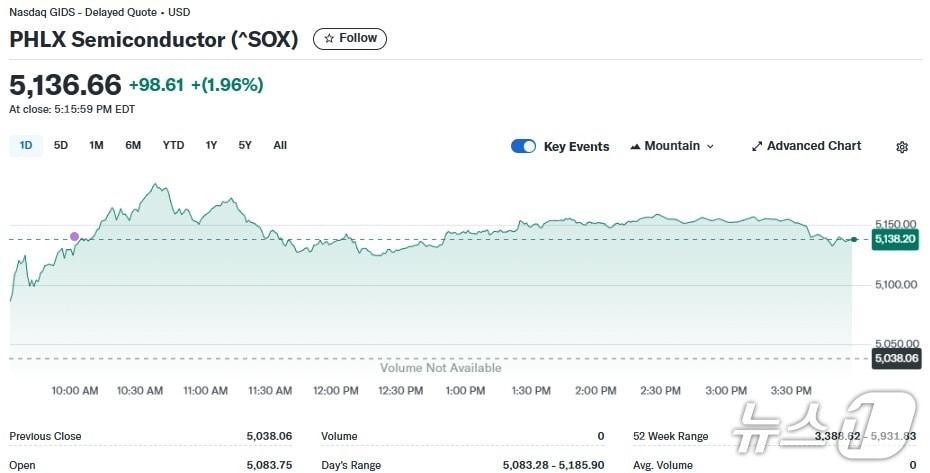Show All time range data
Screen dimensions: 930x473
click(280, 145)
